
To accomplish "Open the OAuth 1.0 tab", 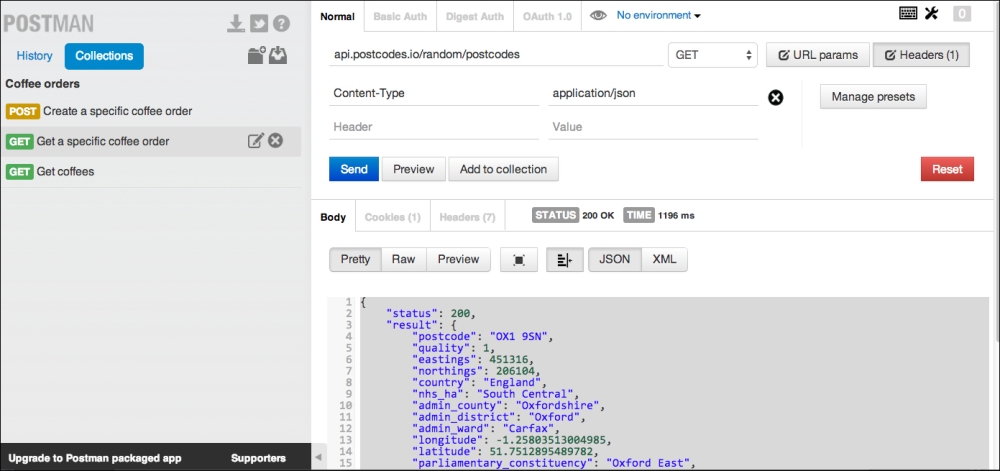I will 547,17.
